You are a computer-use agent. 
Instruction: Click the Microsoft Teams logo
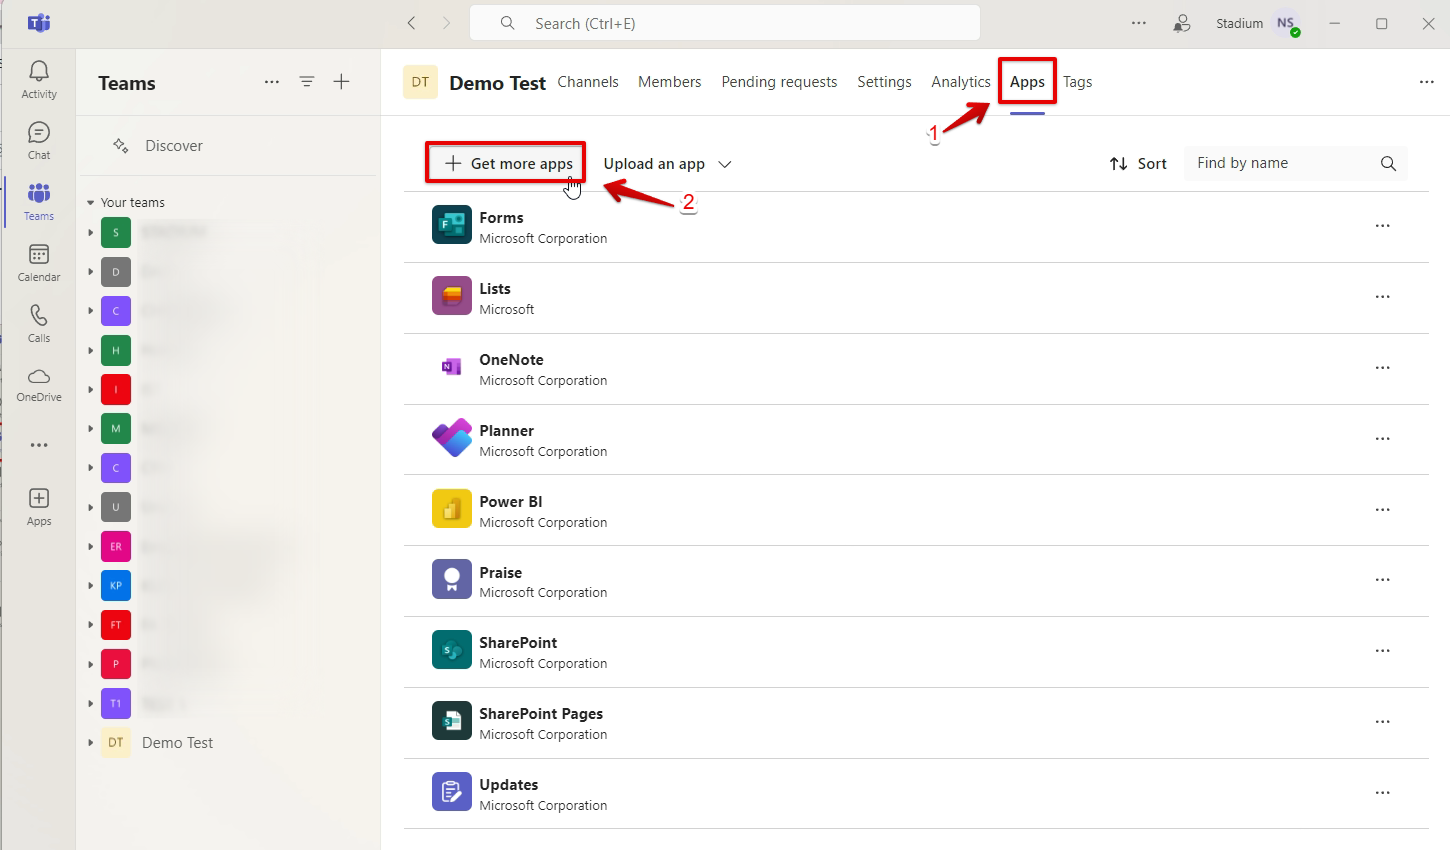[39, 23]
